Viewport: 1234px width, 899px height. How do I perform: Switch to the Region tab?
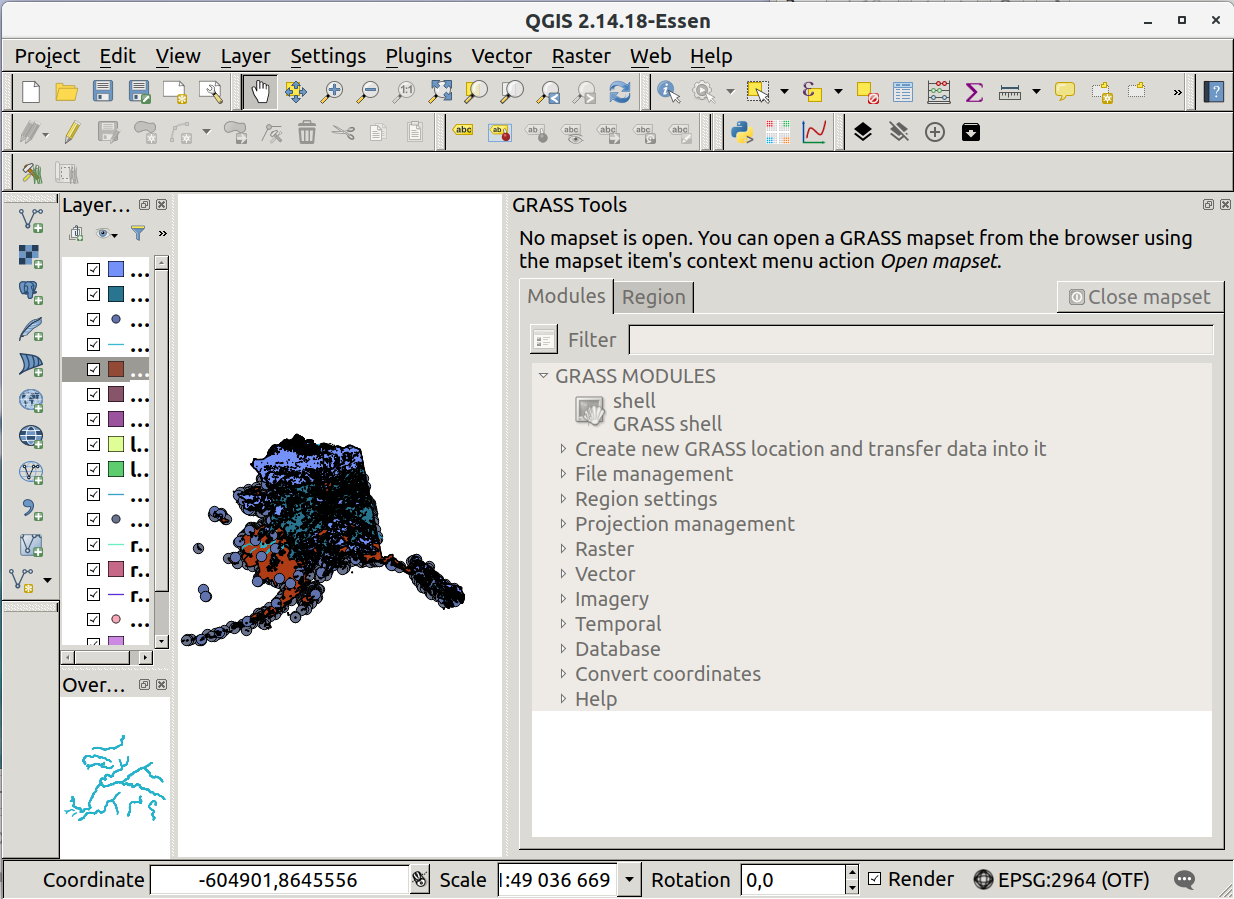[x=654, y=297]
